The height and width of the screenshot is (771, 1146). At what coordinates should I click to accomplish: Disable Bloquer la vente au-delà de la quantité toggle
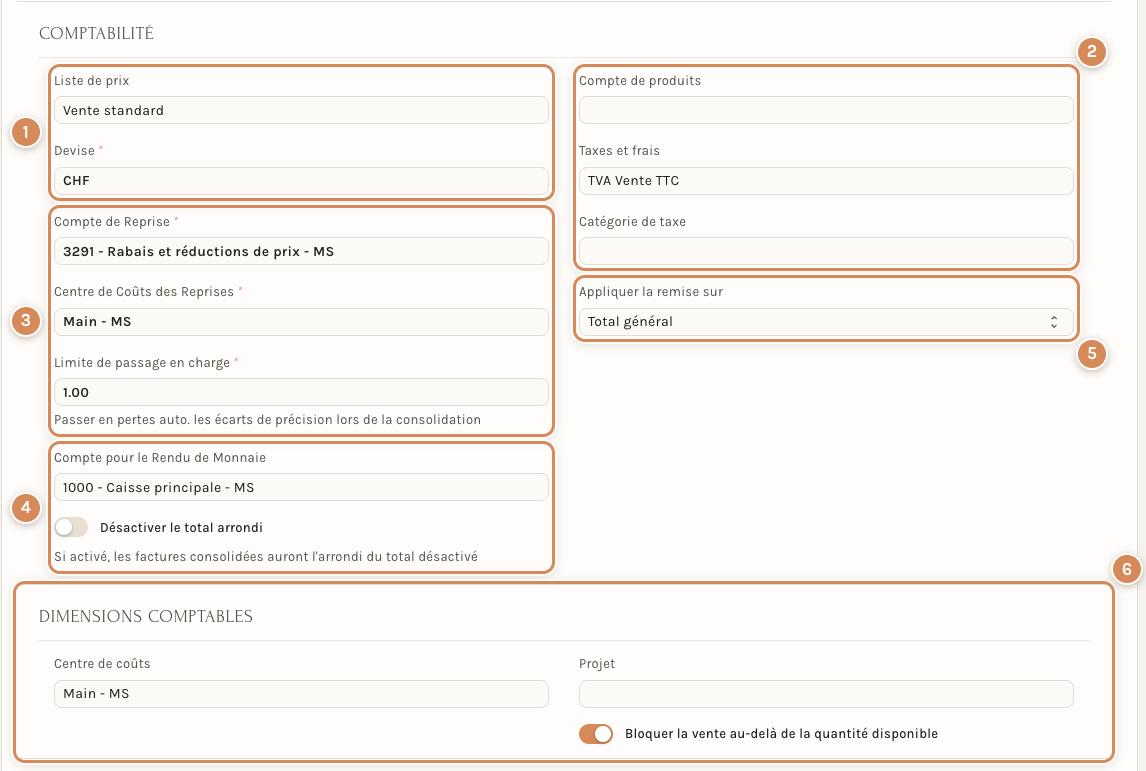596,734
